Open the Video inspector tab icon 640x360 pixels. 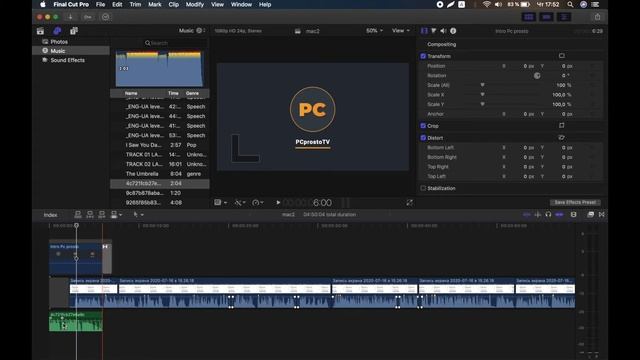pyautogui.click(x=424, y=31)
